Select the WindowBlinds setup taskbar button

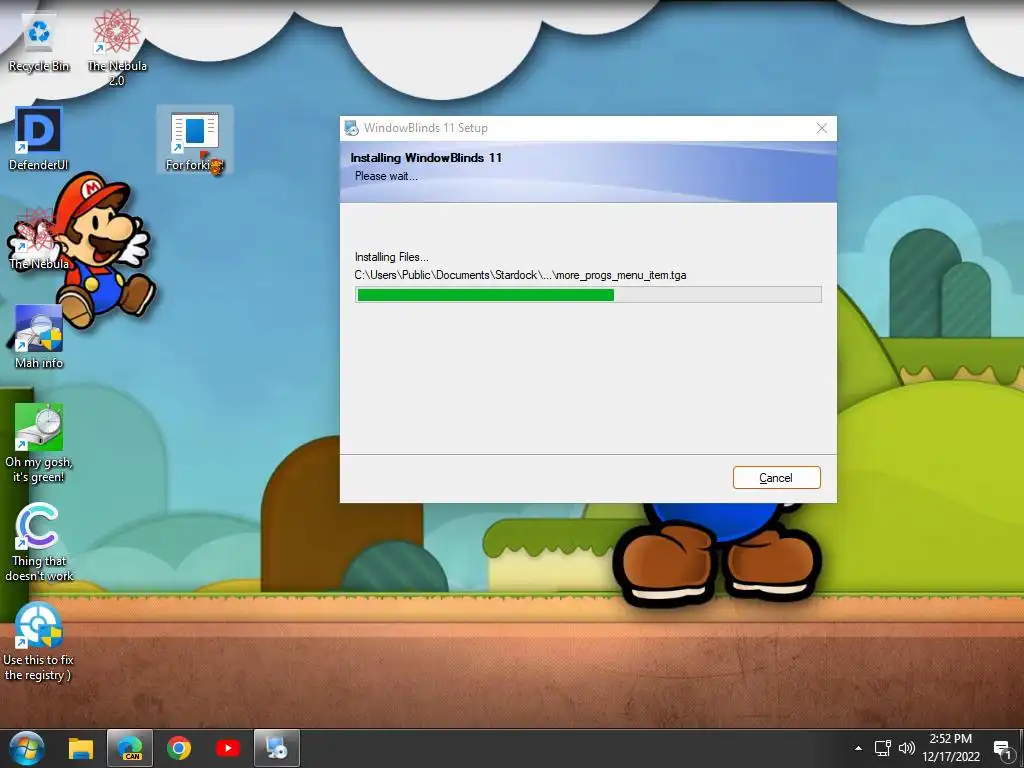[277, 748]
